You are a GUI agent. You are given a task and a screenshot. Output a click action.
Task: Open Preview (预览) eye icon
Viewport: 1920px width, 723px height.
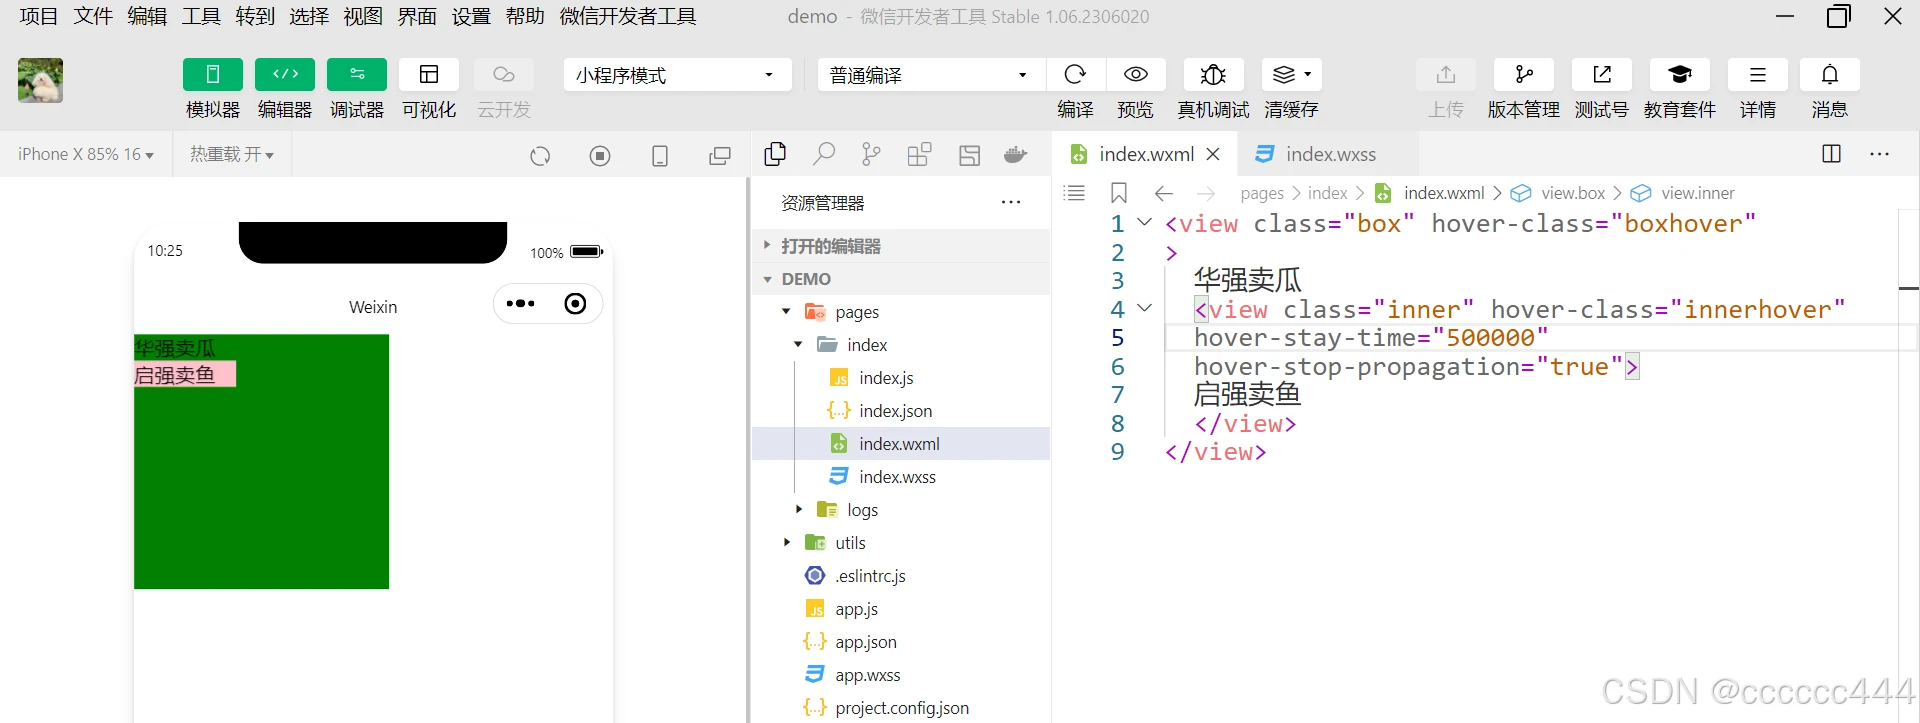pyautogui.click(x=1135, y=75)
